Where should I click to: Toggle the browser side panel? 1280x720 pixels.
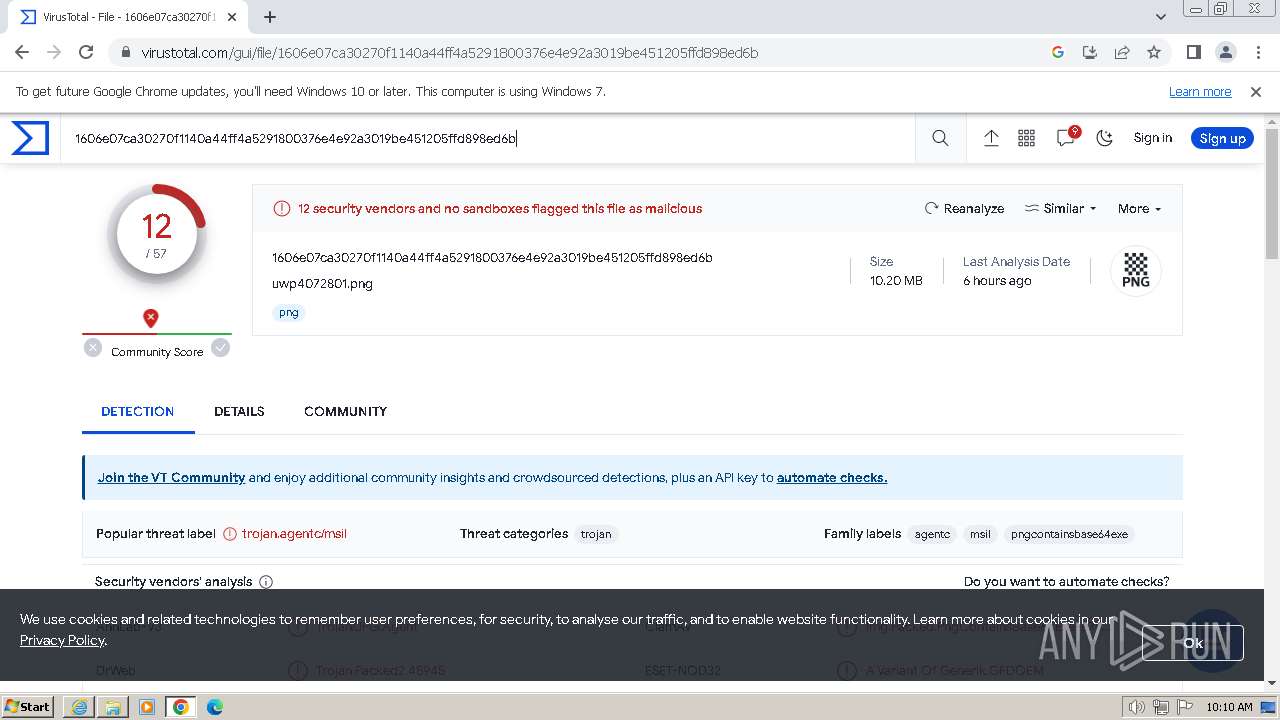[x=1193, y=53]
